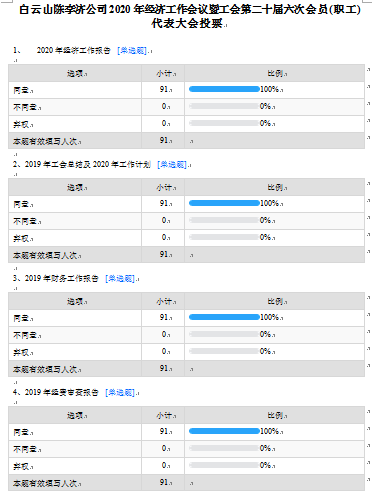Click the [单选题] link for question 1
The height and width of the screenshot is (498, 372).
tap(133, 51)
